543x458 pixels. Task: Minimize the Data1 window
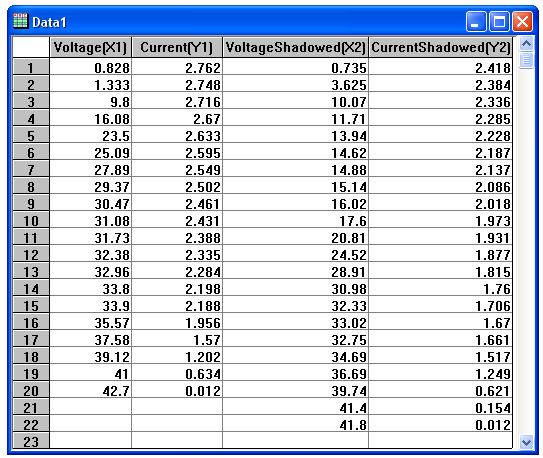(476, 21)
